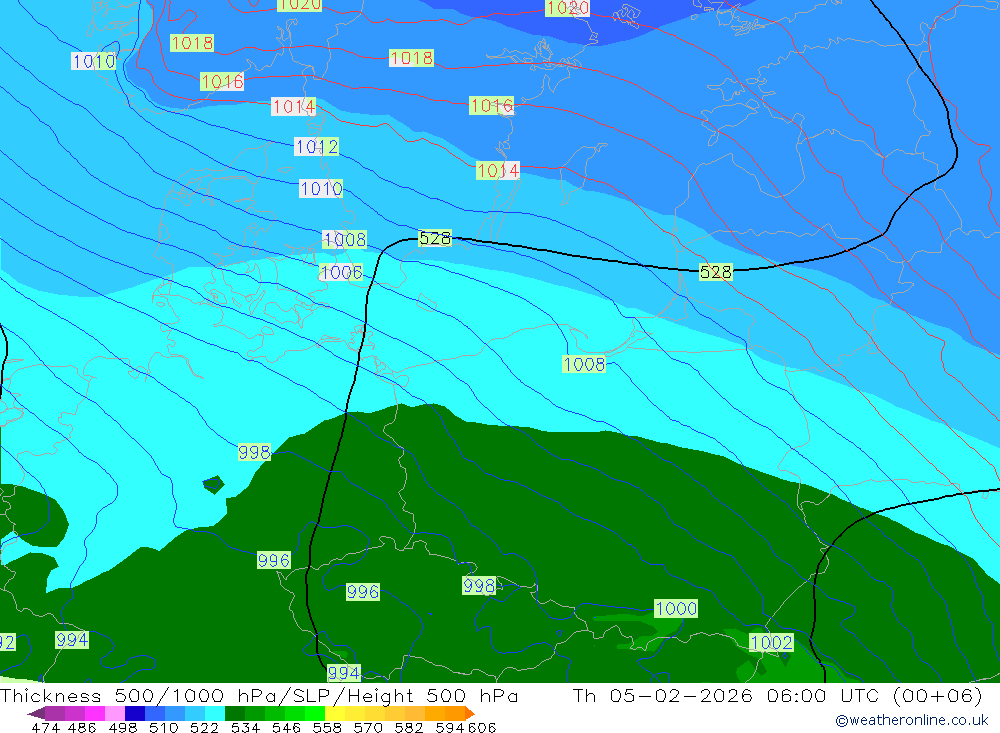Click the 1010 label beneath the 1012 label

(x=321, y=189)
